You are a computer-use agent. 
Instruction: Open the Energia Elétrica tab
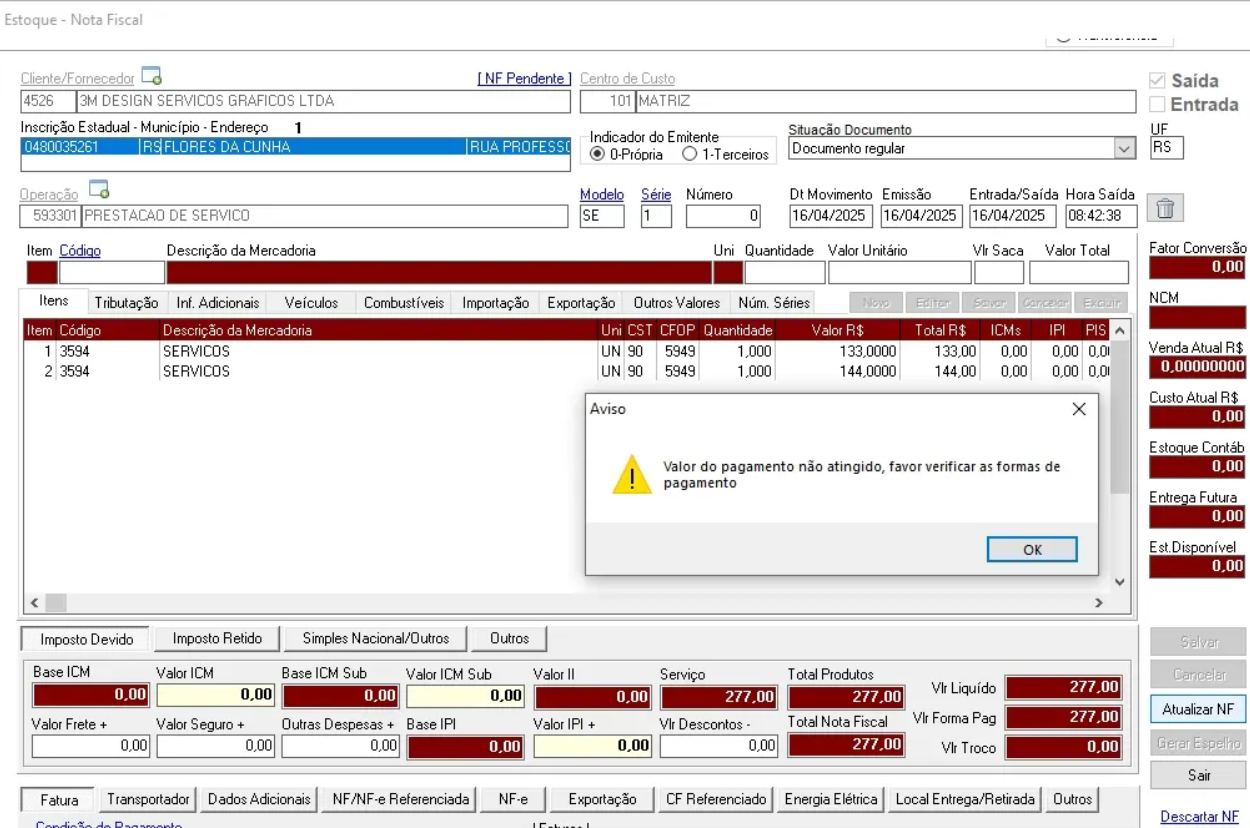coord(830,799)
